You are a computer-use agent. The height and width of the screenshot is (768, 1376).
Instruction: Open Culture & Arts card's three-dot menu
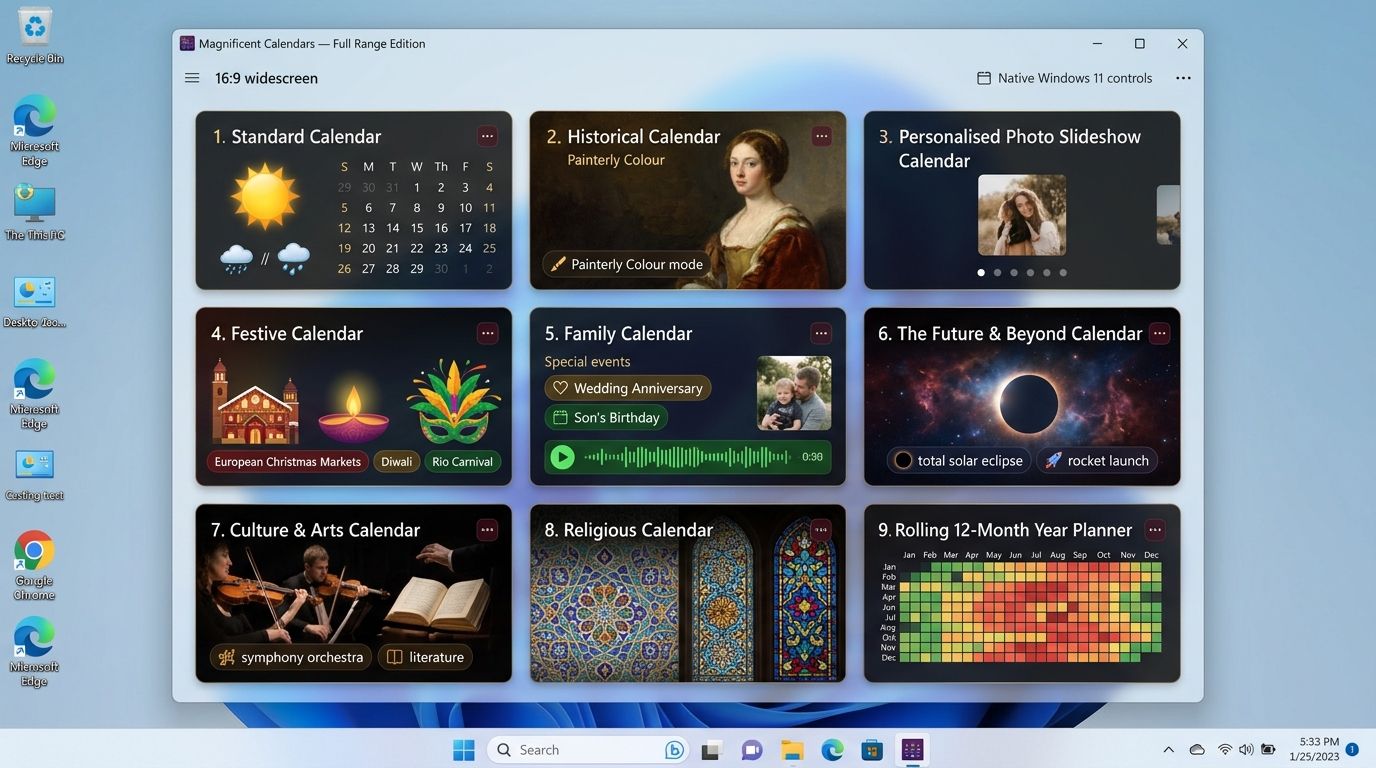[x=487, y=530]
